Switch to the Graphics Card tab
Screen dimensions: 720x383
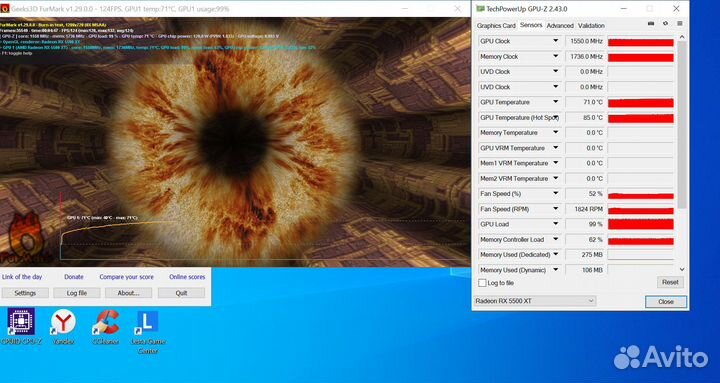[x=496, y=26]
